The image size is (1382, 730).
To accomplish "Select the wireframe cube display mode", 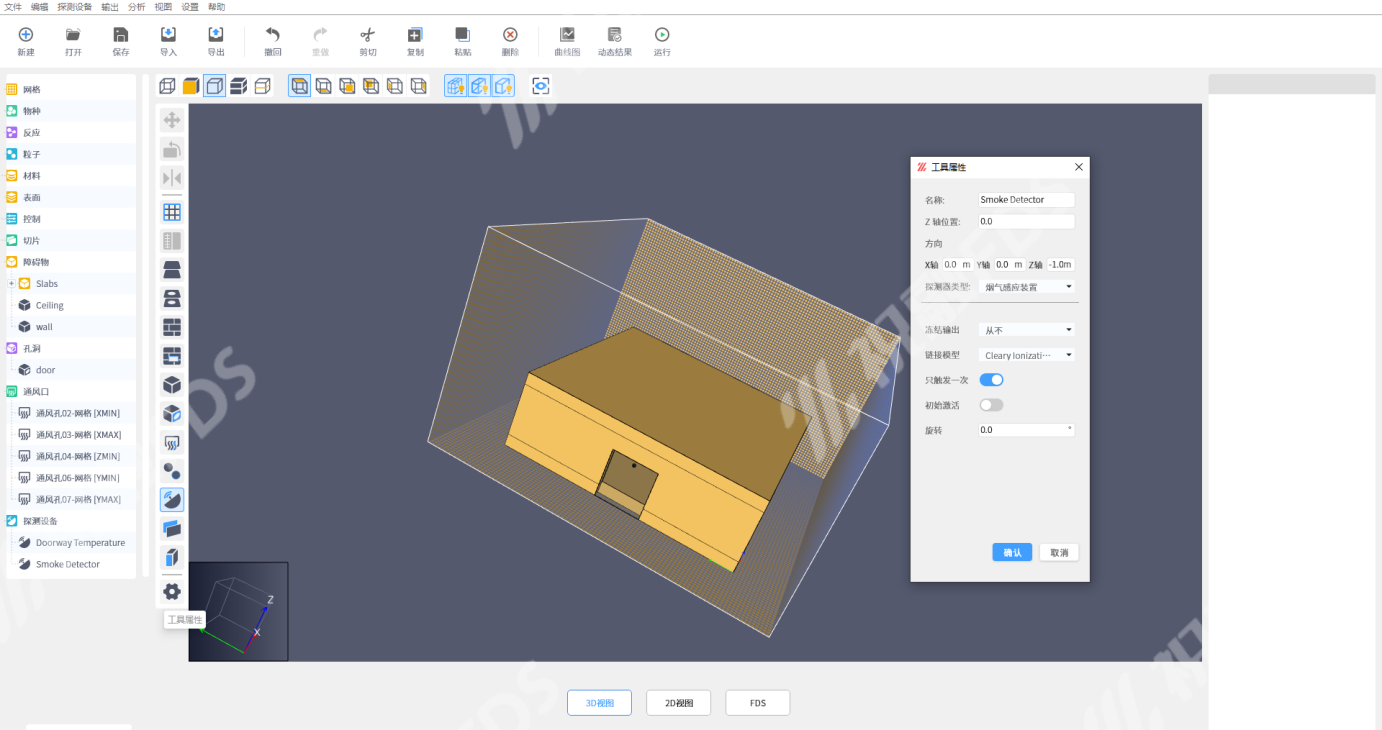I will pyautogui.click(x=167, y=86).
